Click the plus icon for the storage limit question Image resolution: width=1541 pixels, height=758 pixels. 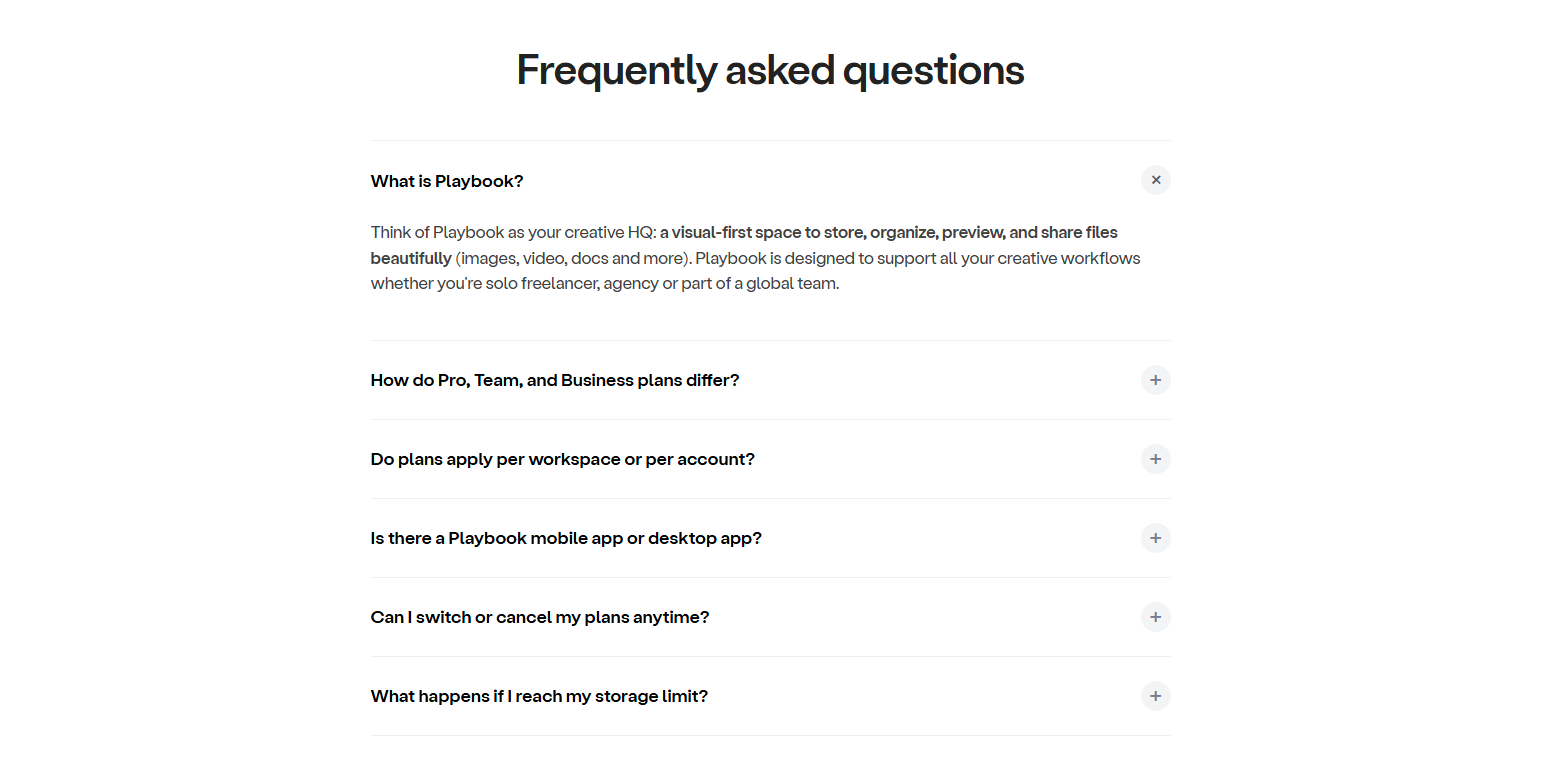[1155, 696]
